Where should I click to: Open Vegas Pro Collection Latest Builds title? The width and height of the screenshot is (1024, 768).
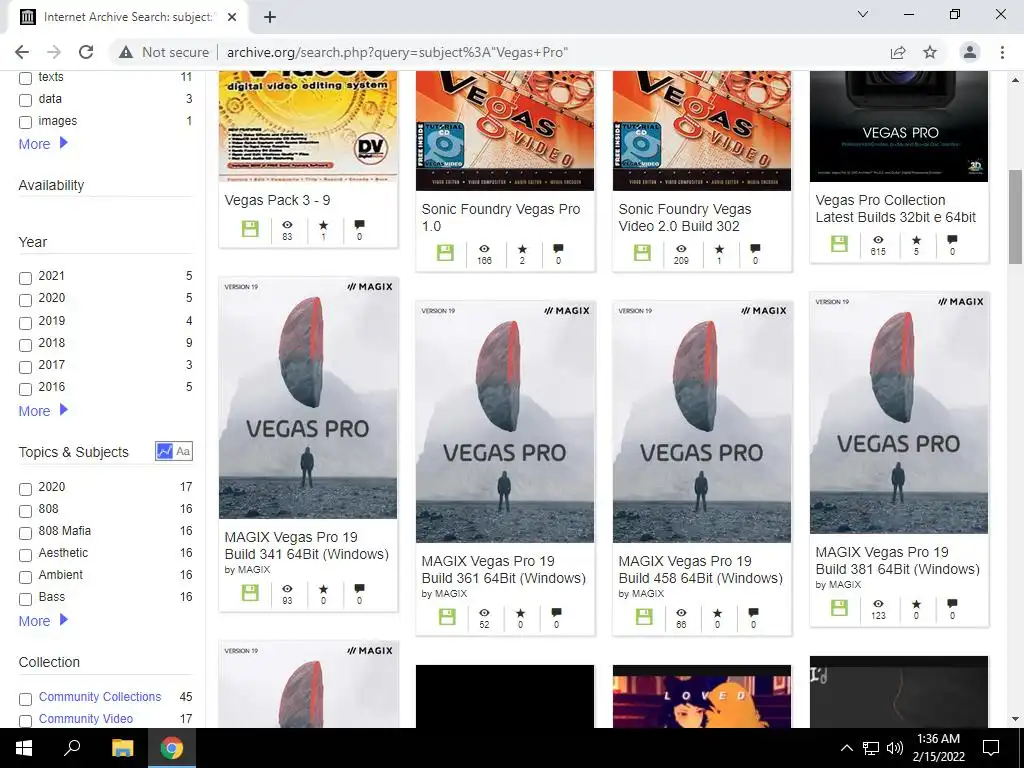point(895,208)
